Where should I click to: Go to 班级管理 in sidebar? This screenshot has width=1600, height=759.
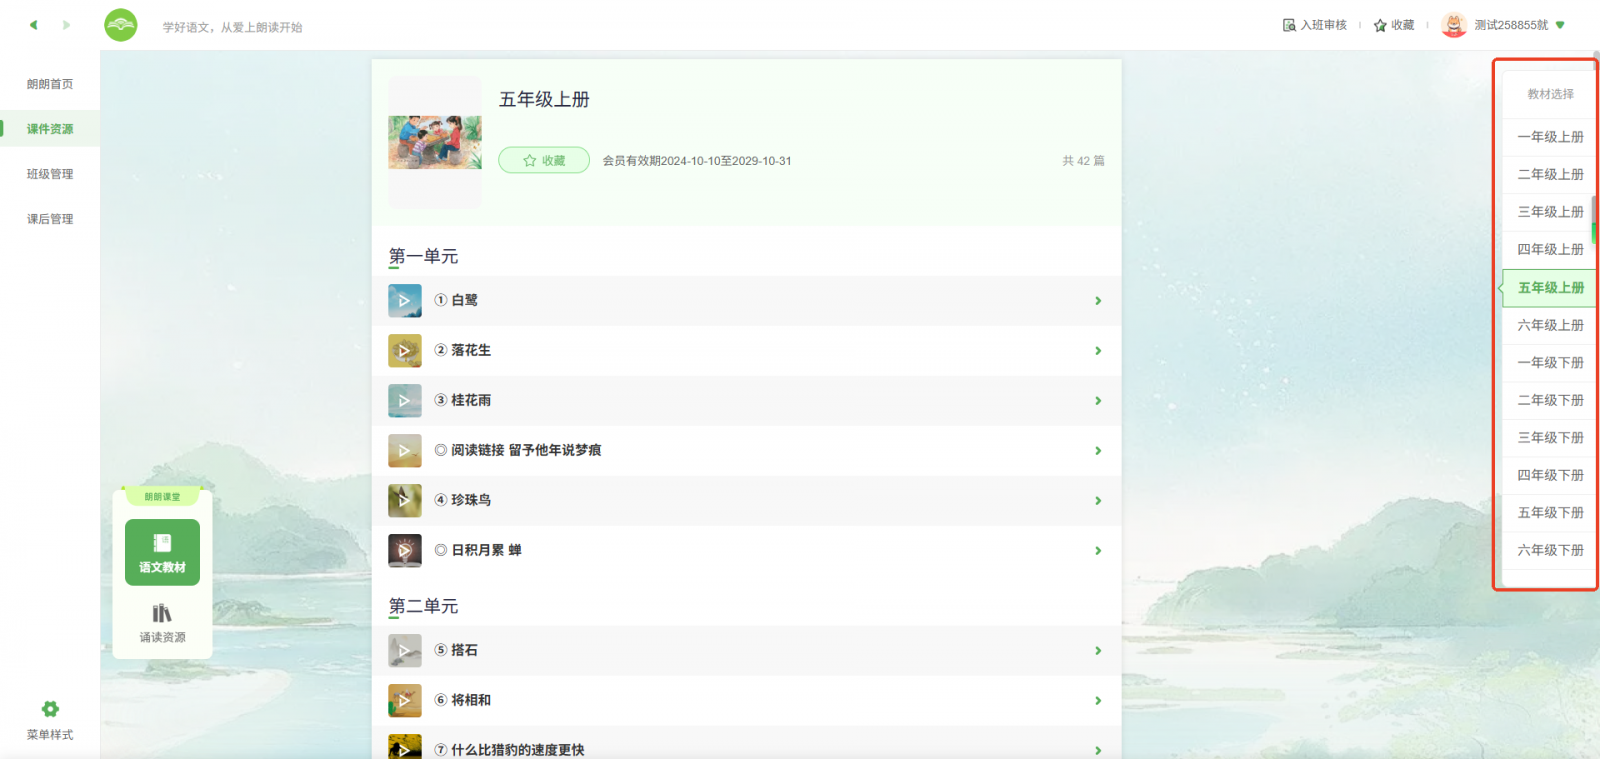pos(50,174)
